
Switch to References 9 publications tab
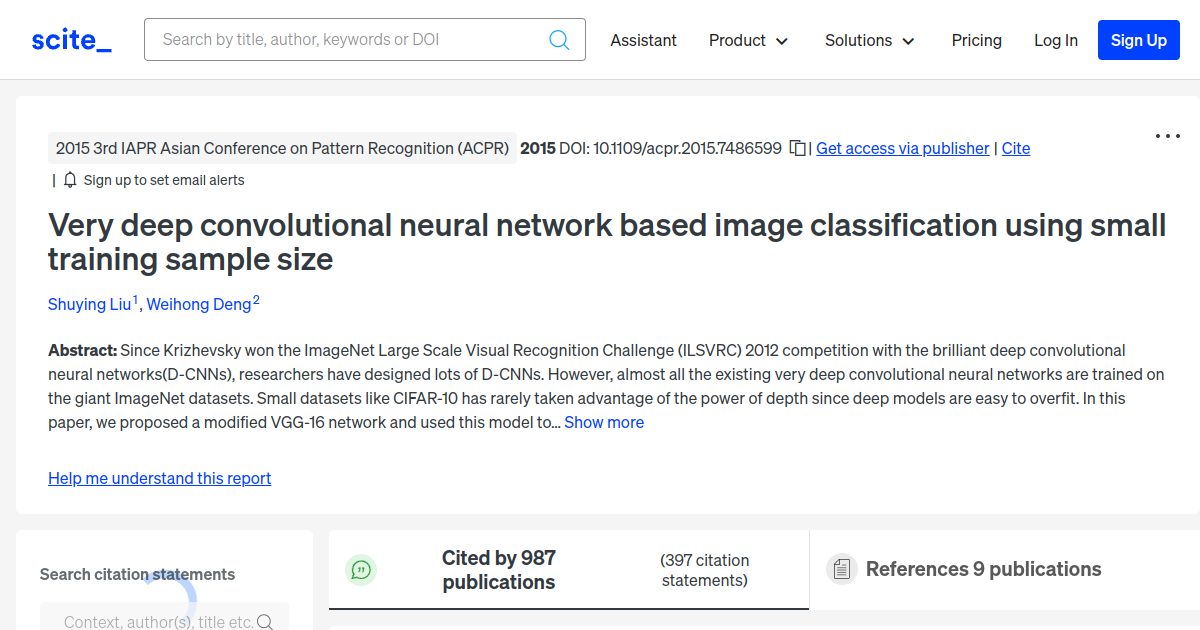click(x=983, y=569)
